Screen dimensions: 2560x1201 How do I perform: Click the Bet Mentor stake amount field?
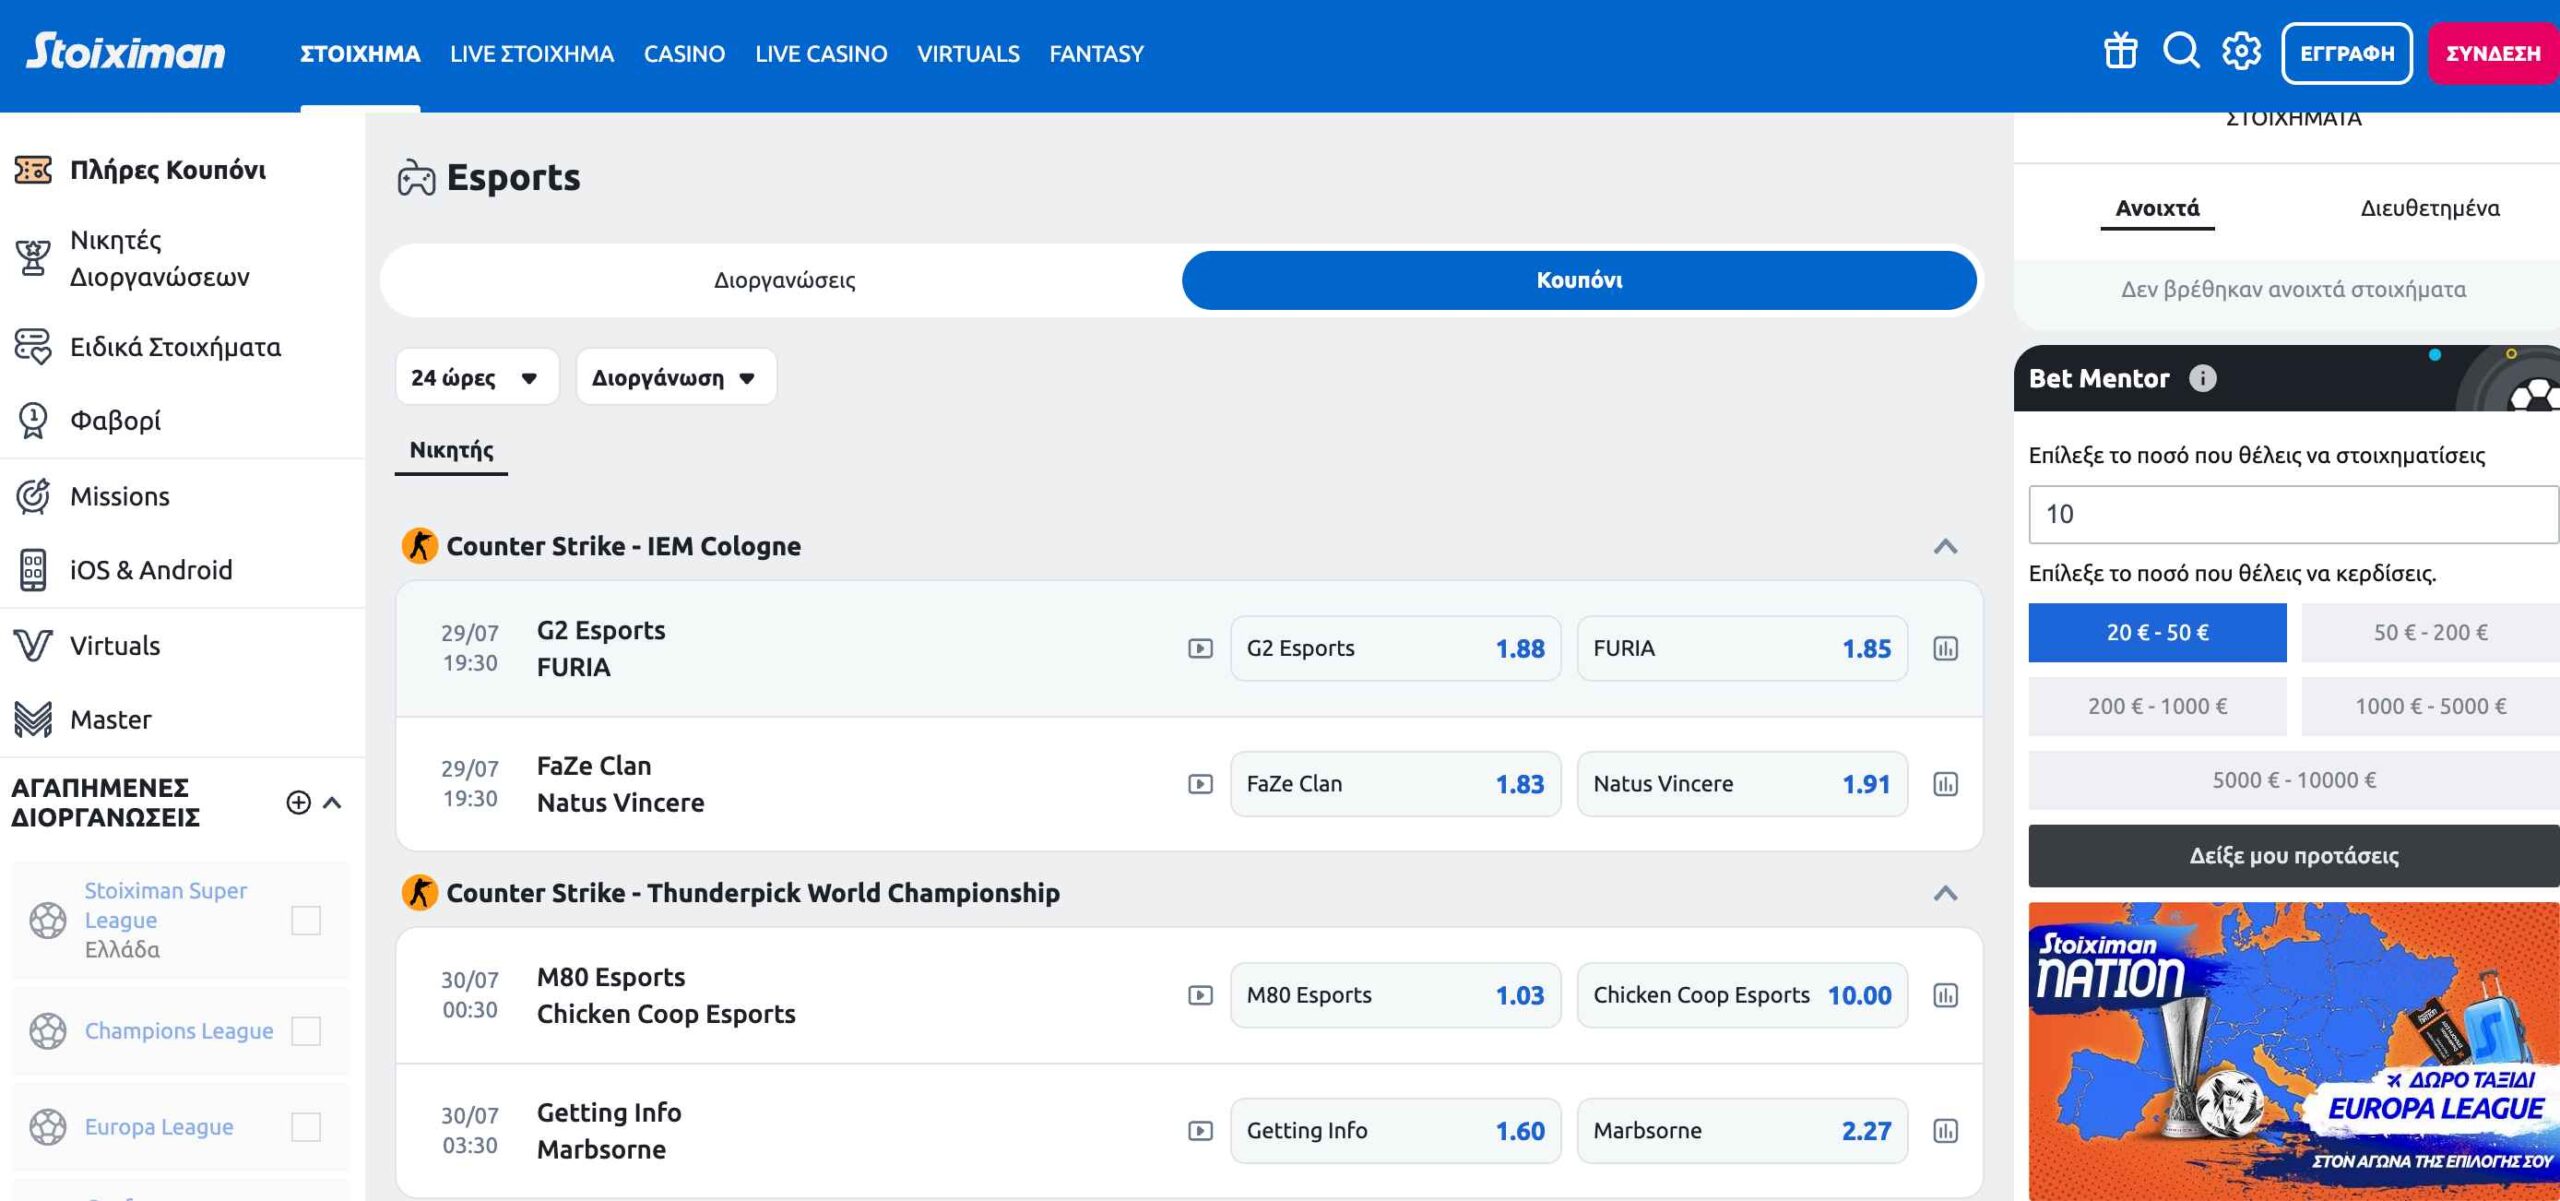coord(2294,514)
